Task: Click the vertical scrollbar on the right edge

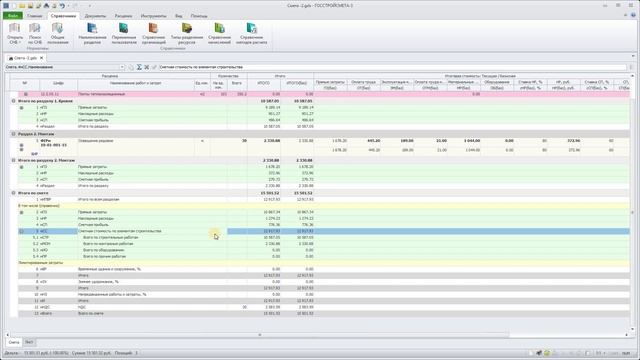Action: tap(633, 212)
